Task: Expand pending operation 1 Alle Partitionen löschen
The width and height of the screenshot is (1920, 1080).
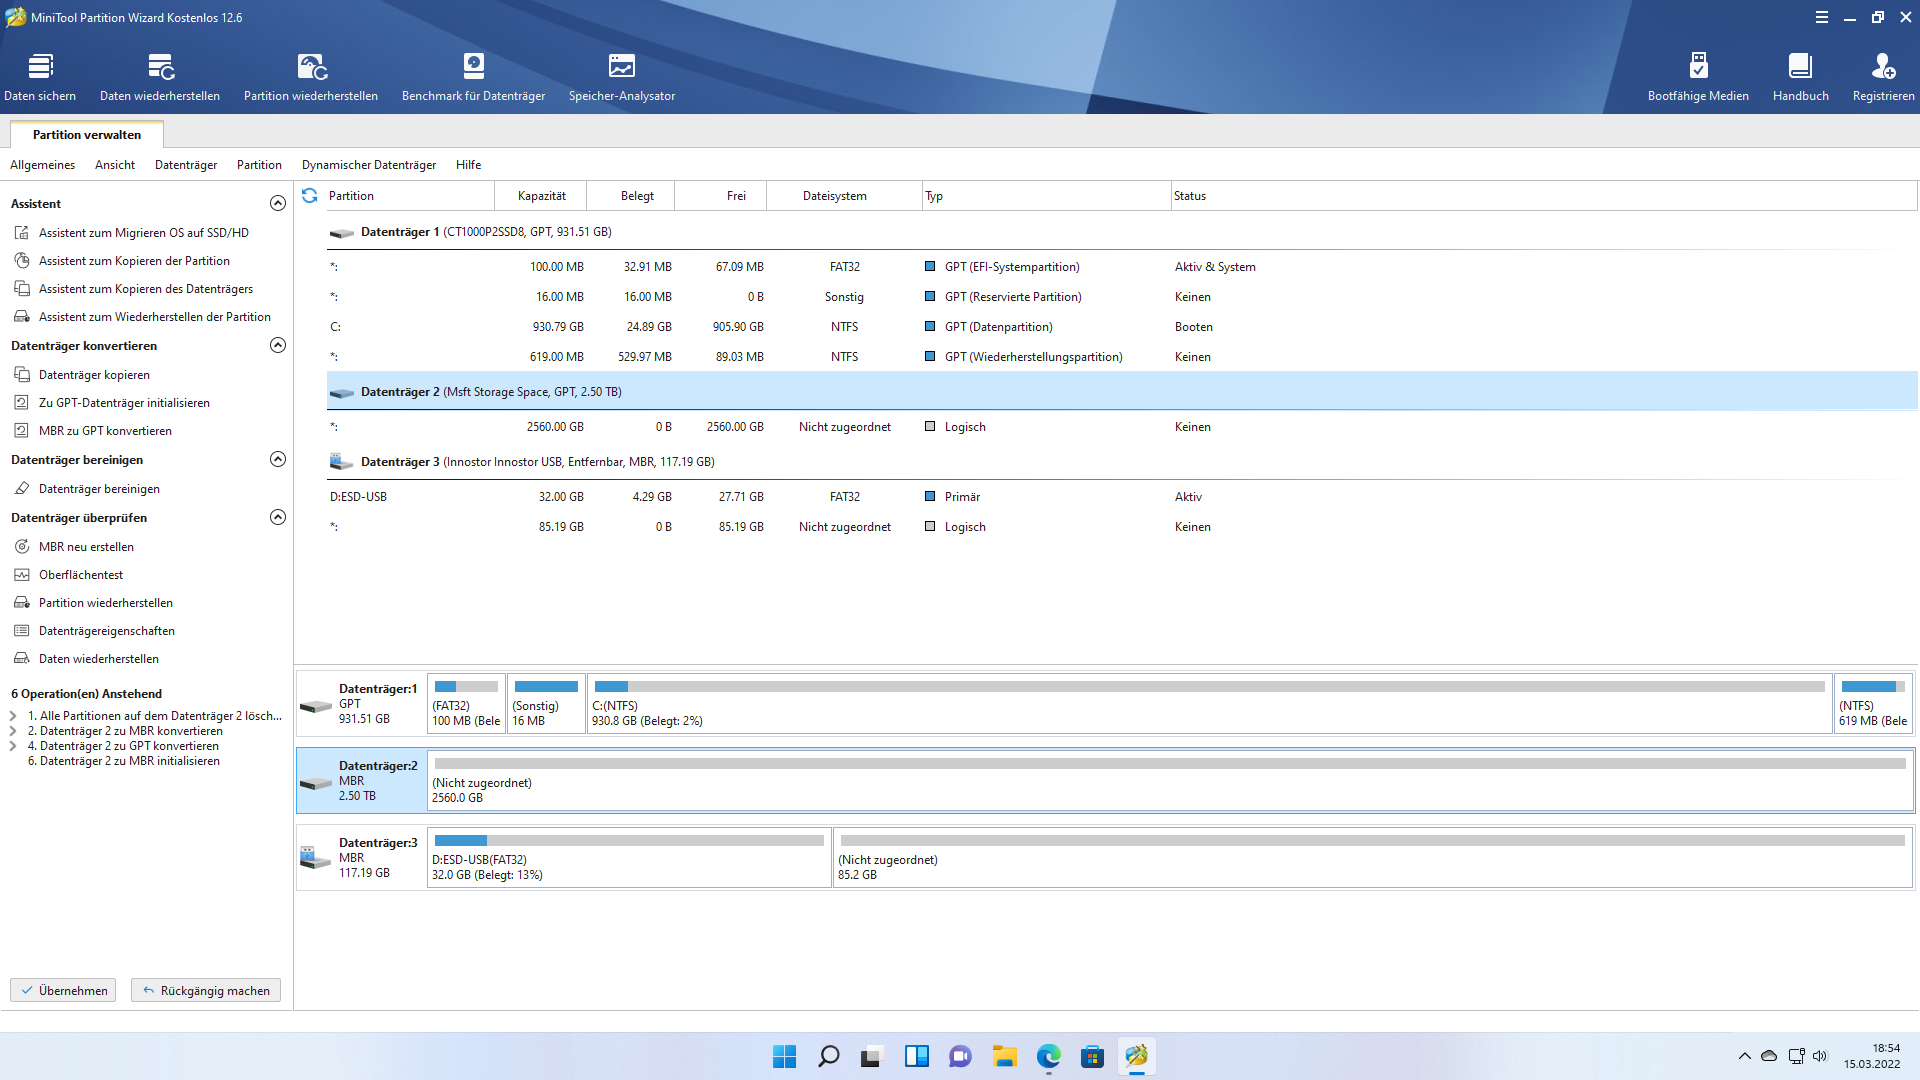Action: coord(13,716)
